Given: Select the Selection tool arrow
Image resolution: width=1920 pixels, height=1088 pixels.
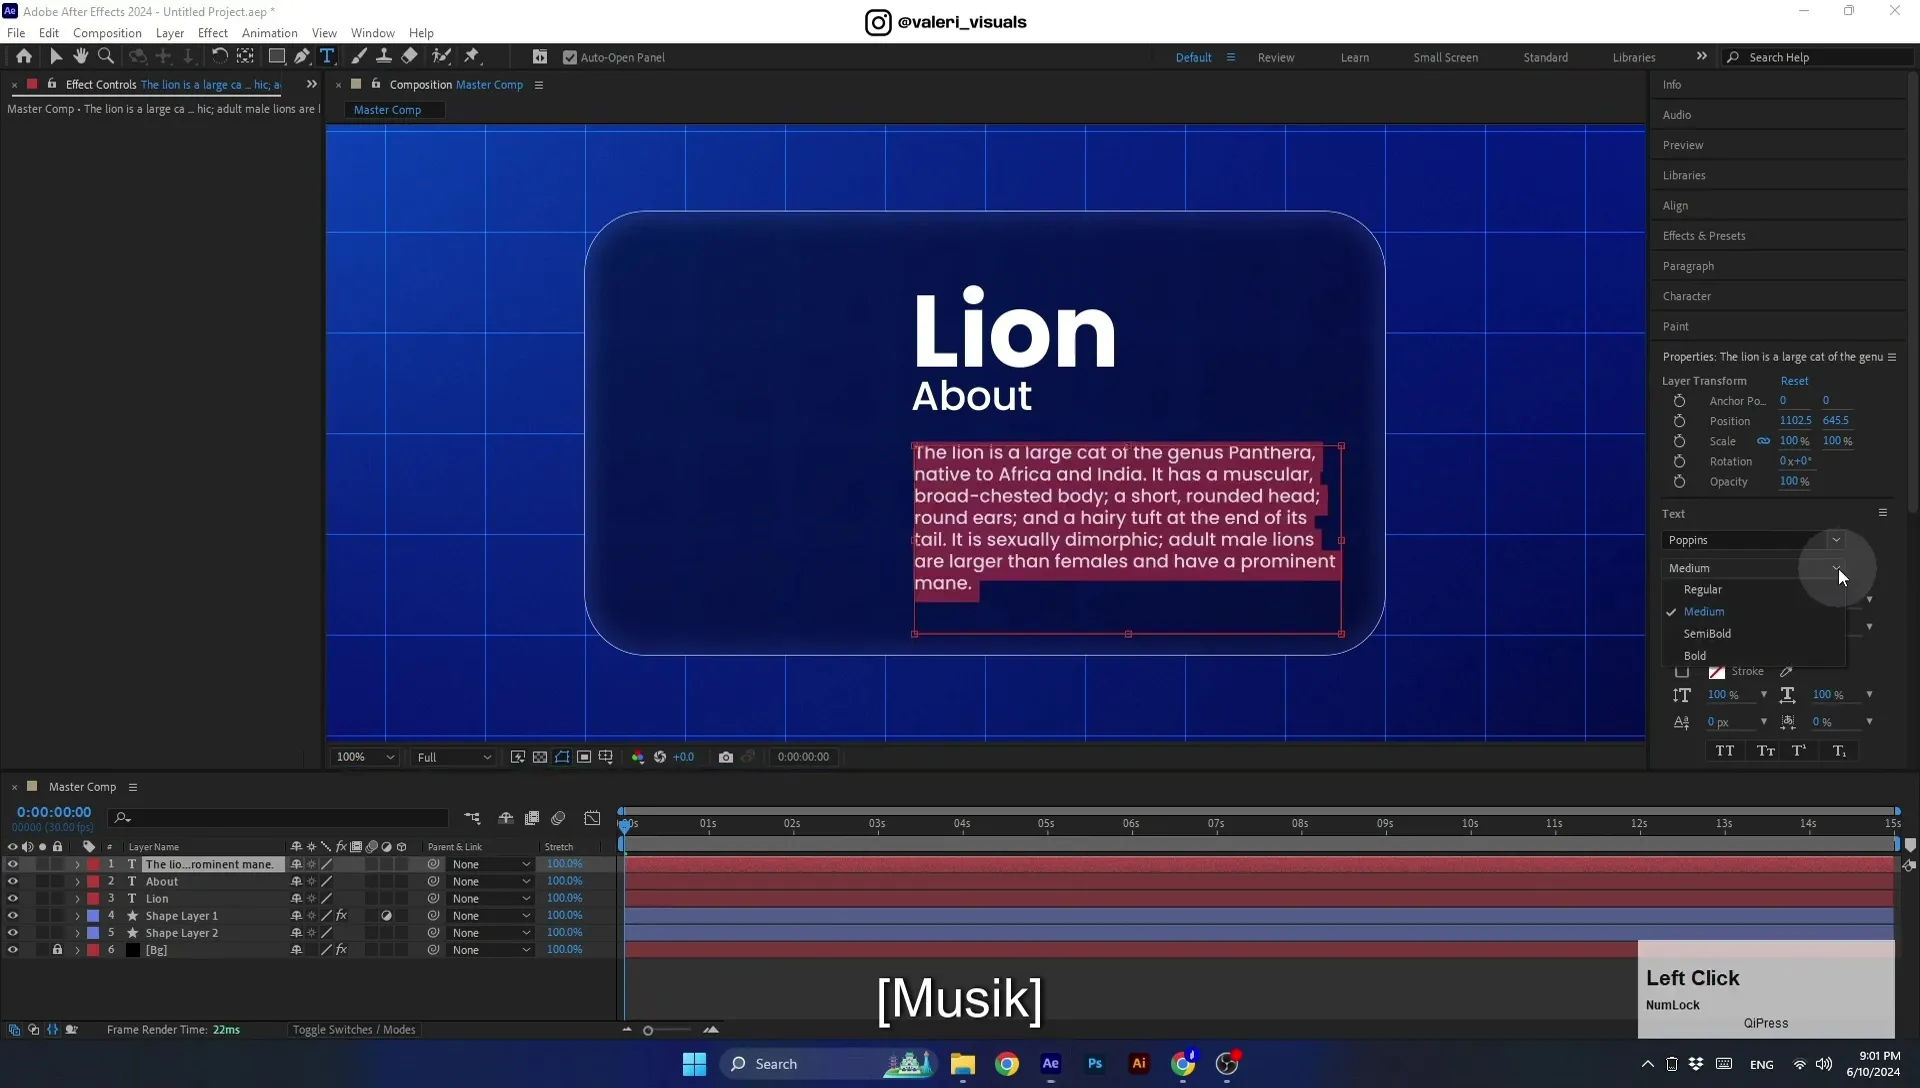Looking at the screenshot, I should pos(56,57).
